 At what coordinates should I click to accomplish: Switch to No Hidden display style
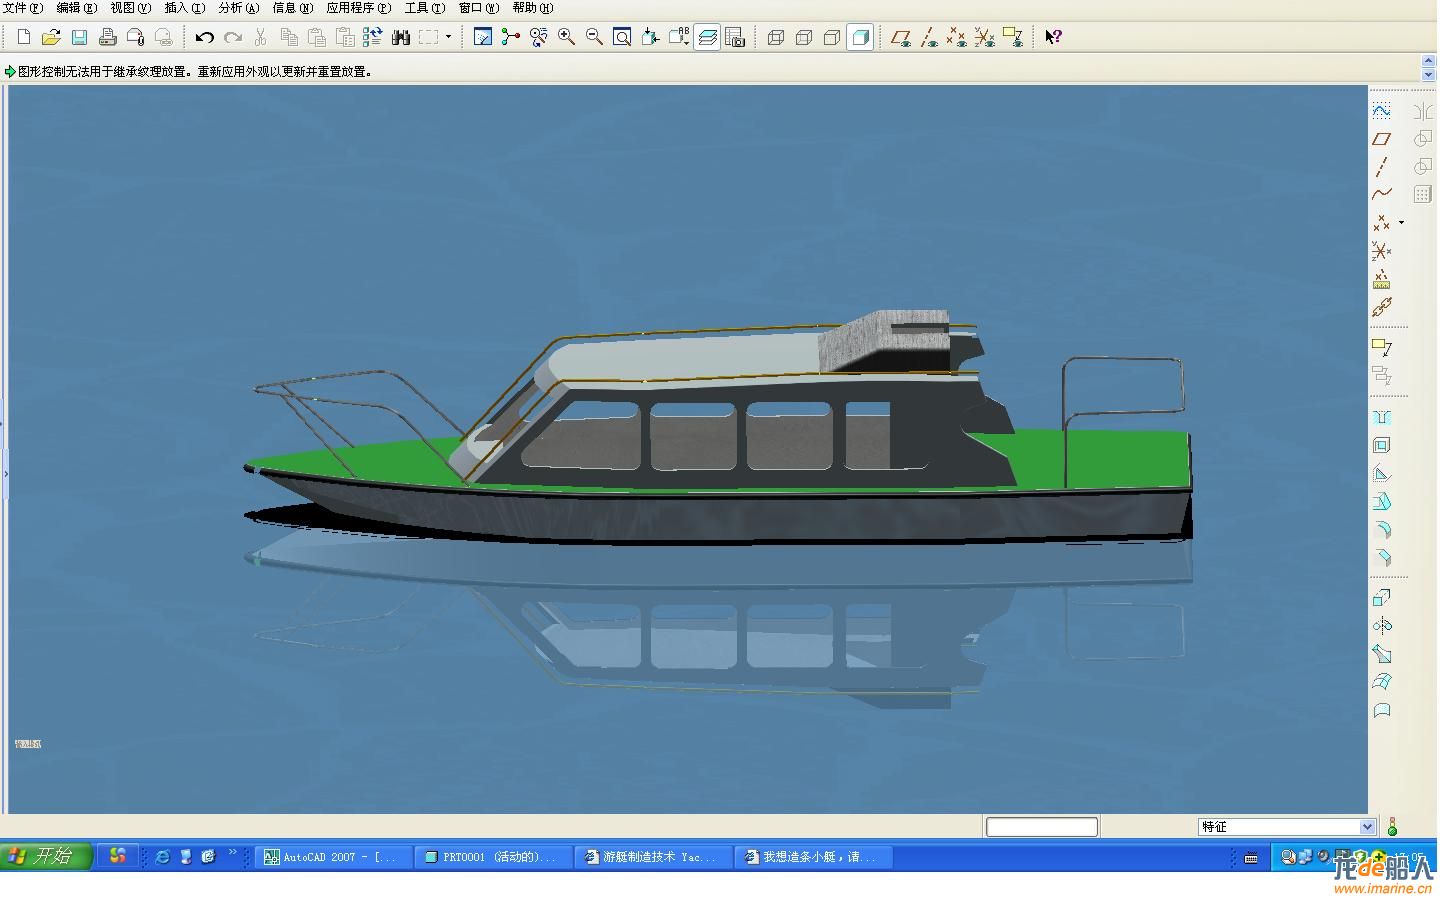click(831, 37)
